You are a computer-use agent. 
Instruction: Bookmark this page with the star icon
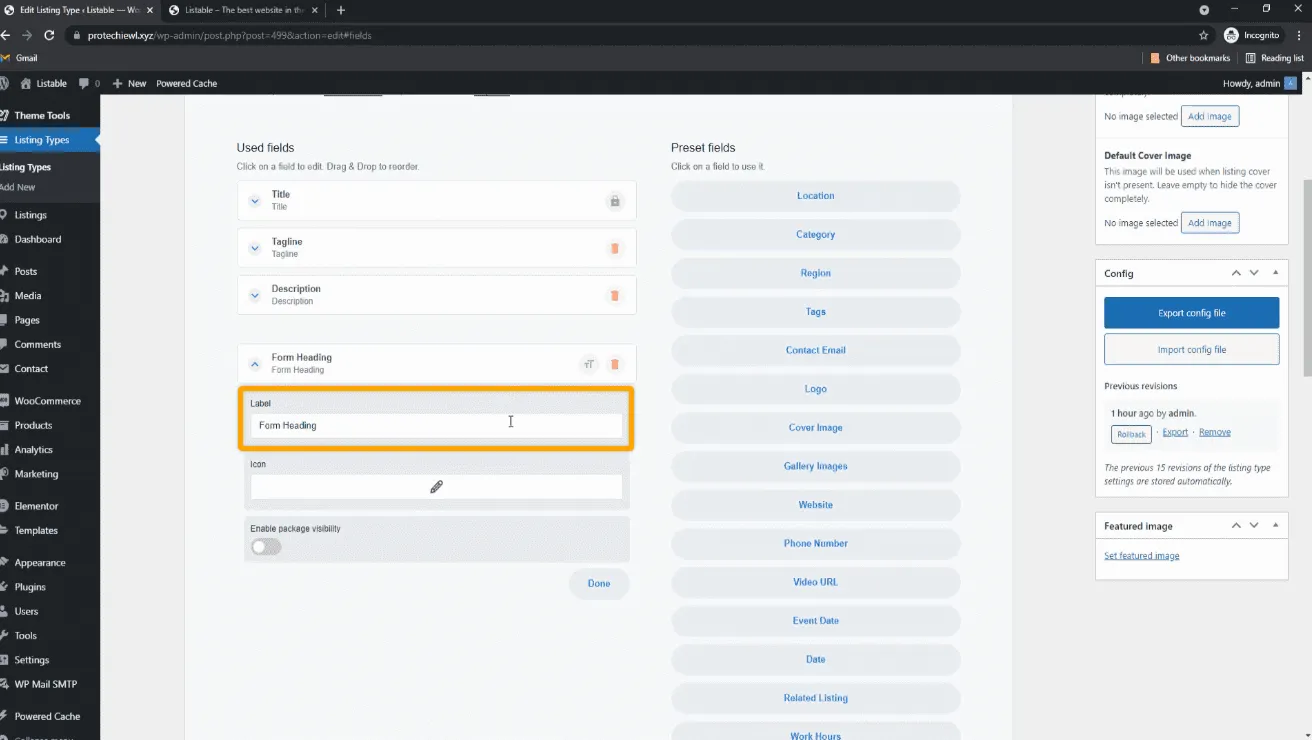coord(1203,35)
